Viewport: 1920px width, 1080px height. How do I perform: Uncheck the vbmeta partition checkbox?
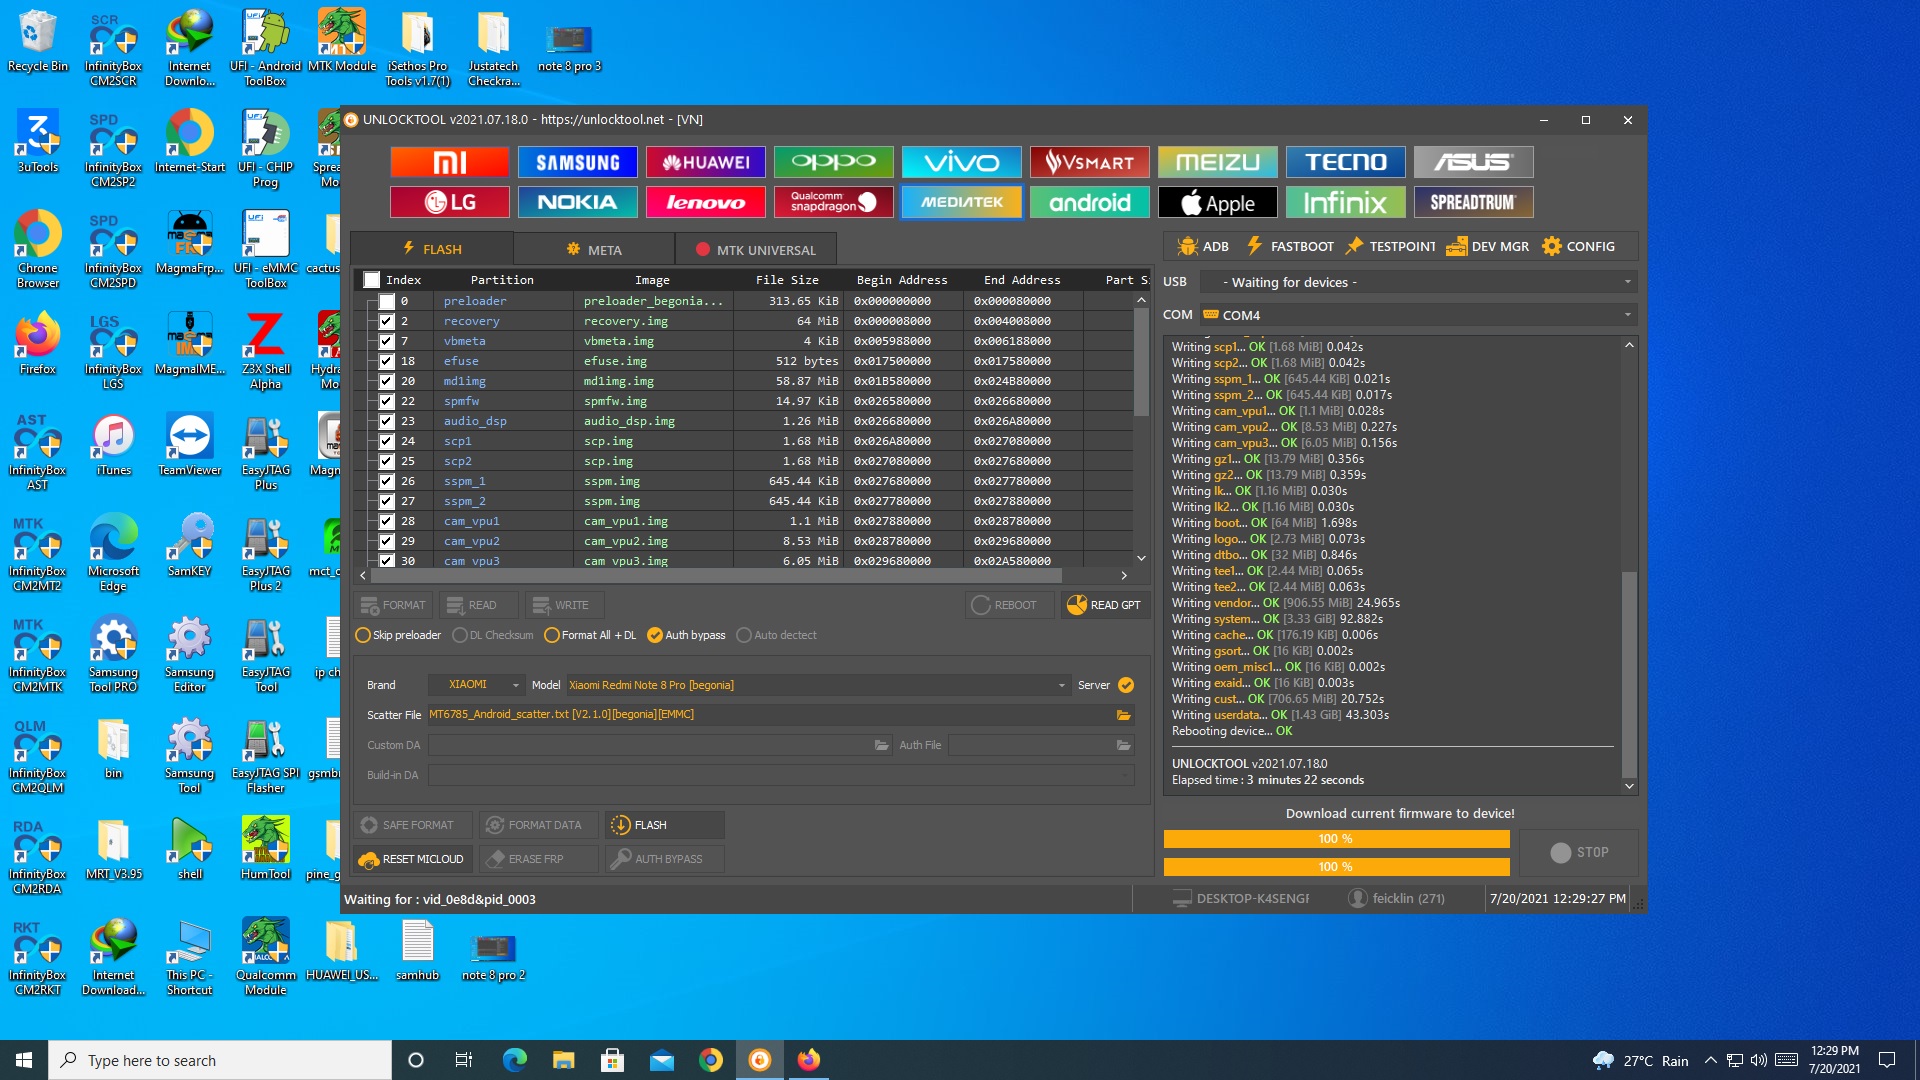(x=386, y=341)
